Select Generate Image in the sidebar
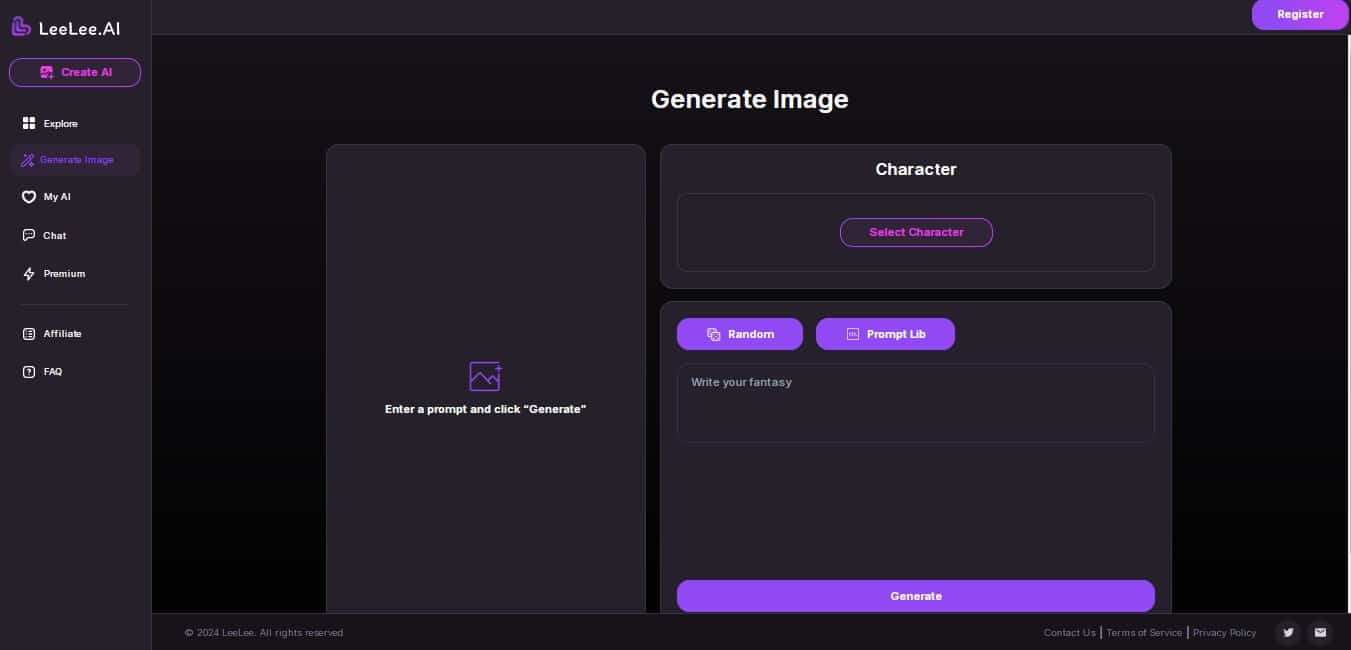The width and height of the screenshot is (1351, 650). (x=75, y=160)
